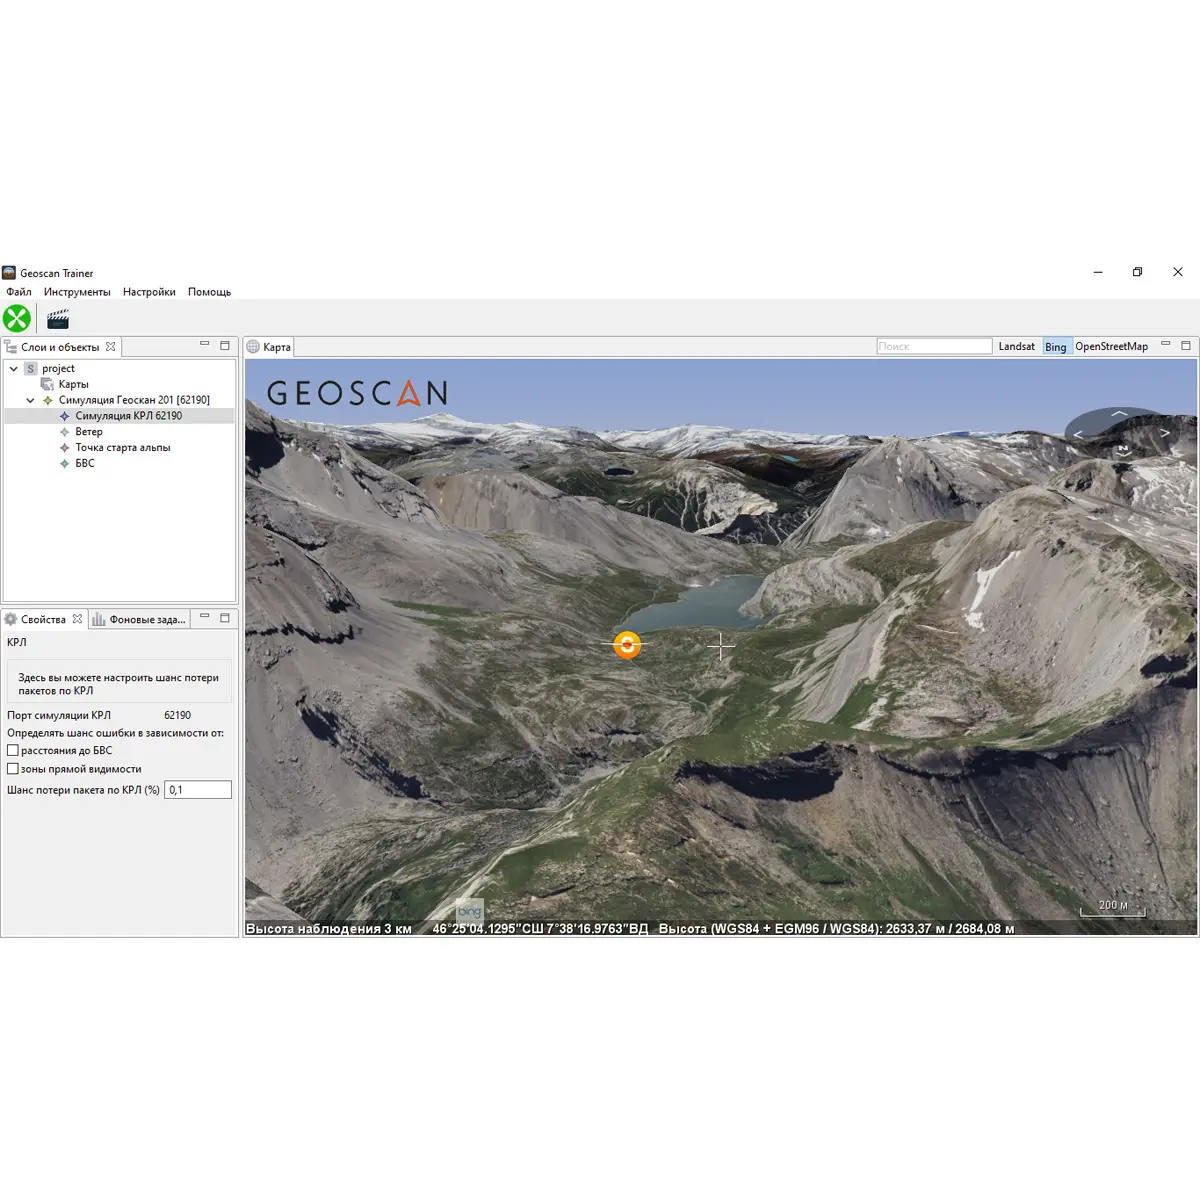Tilt view up with compass arrow
This screenshot has height=1200, width=1200.
click(x=1119, y=413)
